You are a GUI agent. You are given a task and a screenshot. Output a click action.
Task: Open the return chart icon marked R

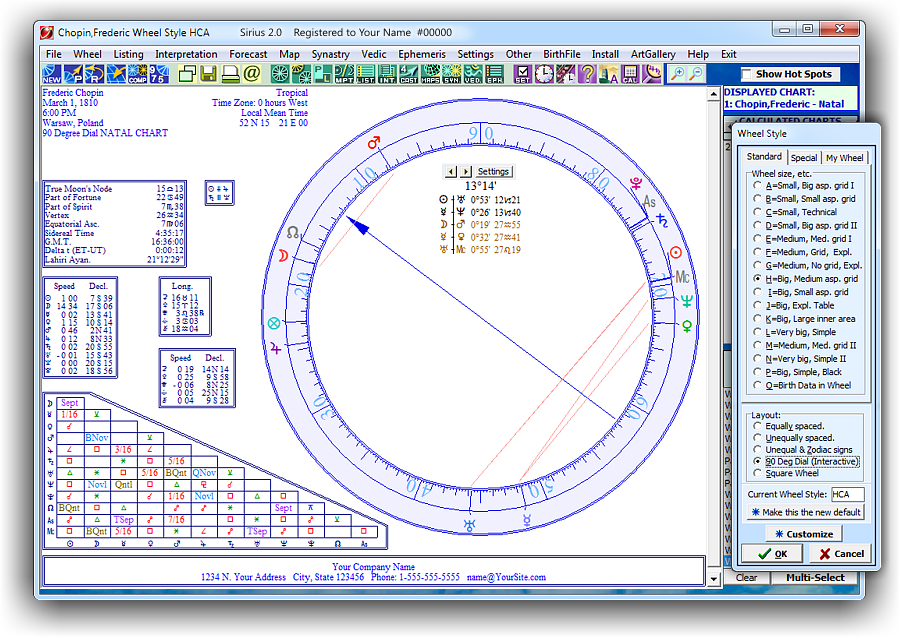tap(94, 74)
